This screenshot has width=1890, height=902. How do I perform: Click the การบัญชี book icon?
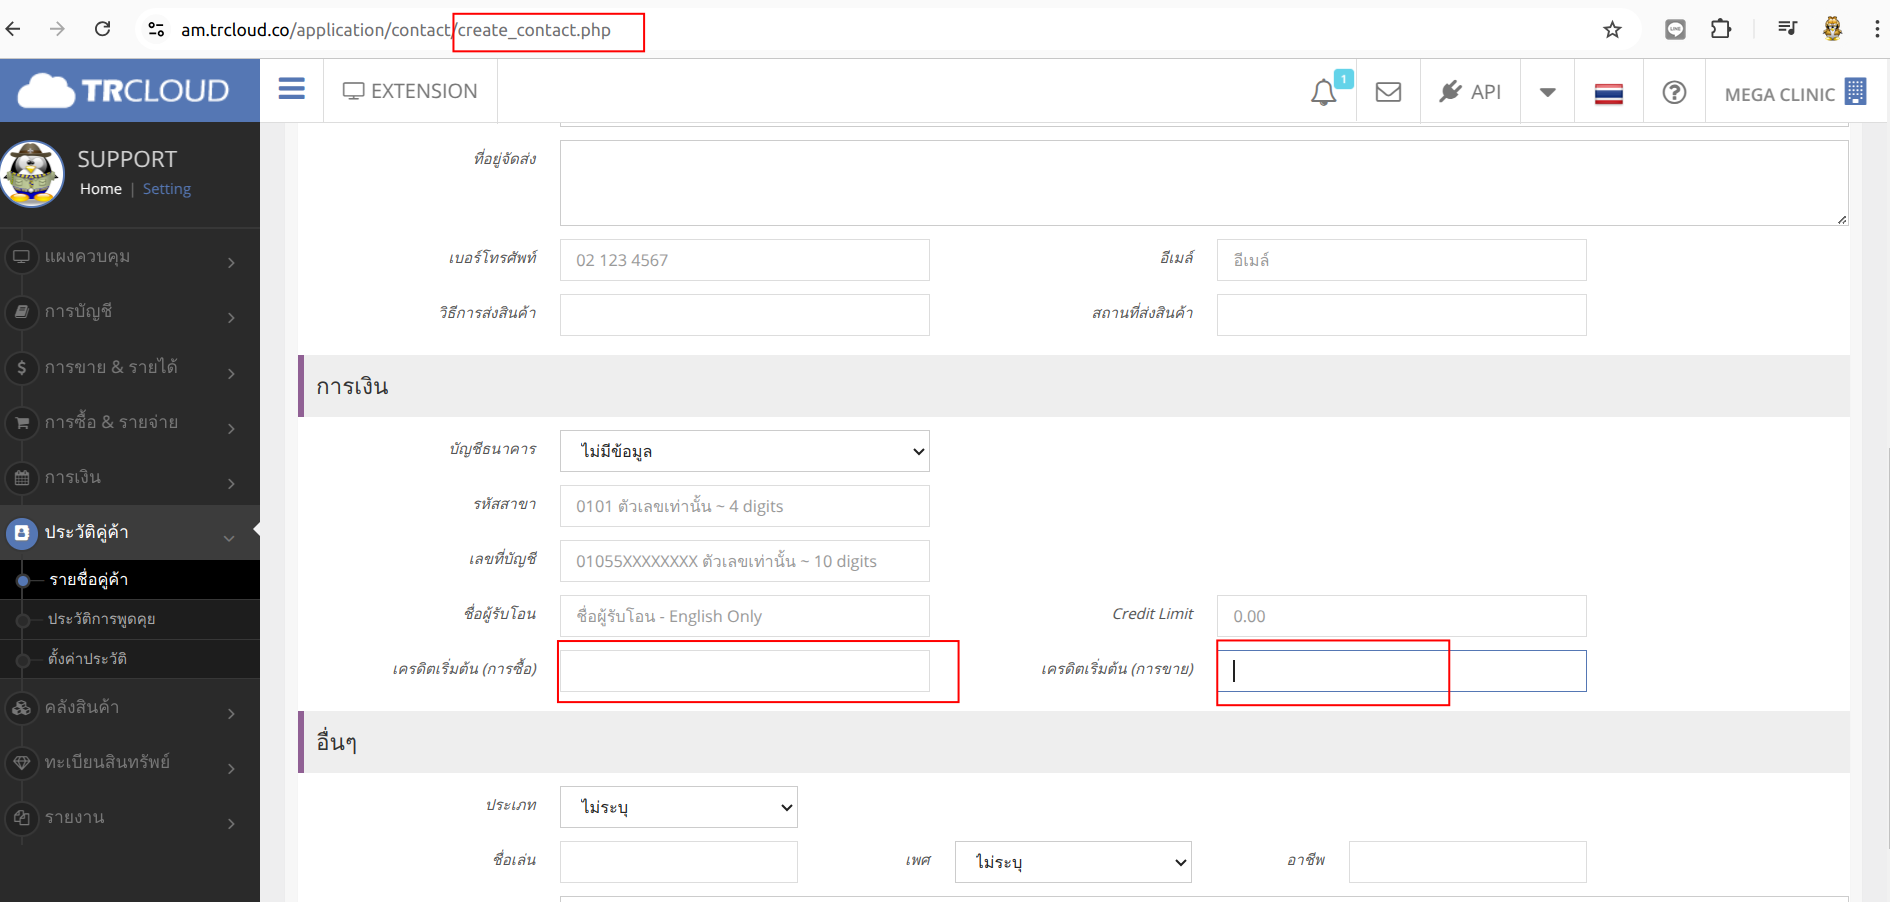(21, 312)
